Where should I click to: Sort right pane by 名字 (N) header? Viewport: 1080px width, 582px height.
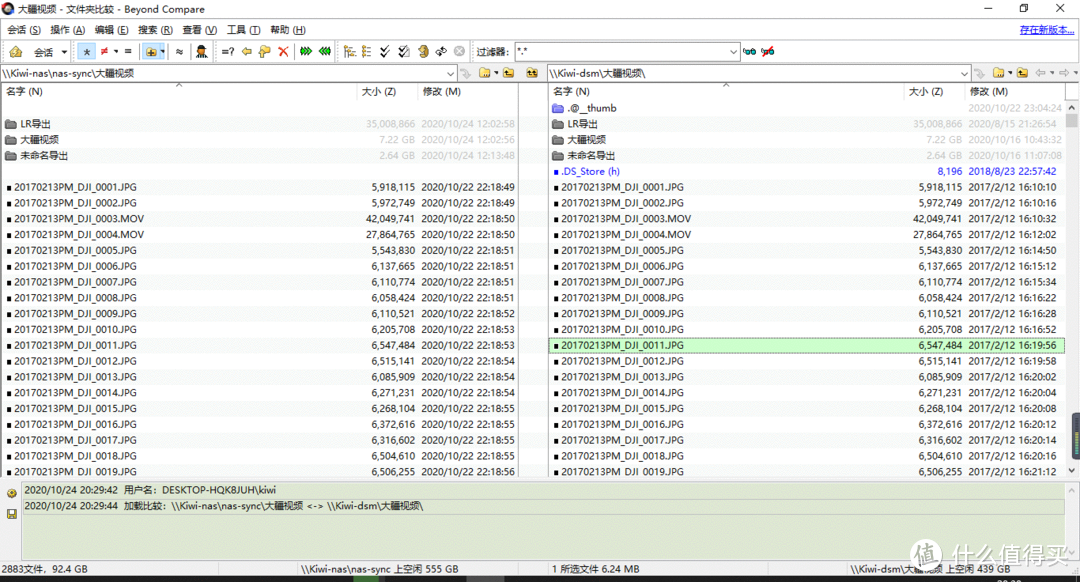pyautogui.click(x=571, y=92)
